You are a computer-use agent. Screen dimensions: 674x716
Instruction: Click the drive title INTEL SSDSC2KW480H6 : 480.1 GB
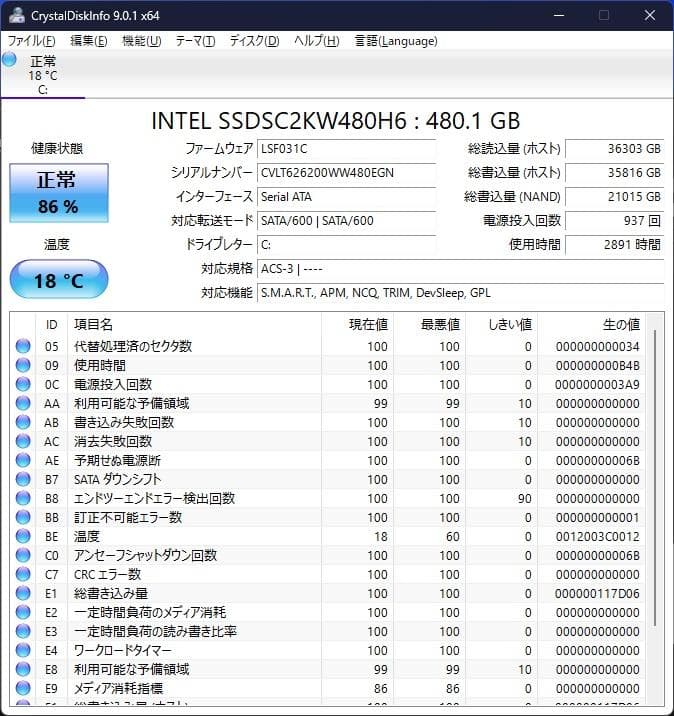coord(336,121)
